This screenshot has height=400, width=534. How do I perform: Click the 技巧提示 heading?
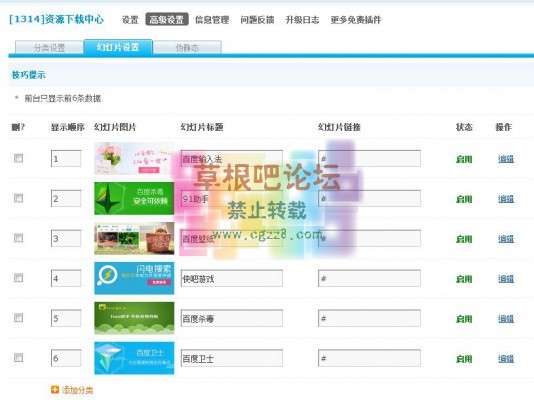pyautogui.click(x=29, y=75)
